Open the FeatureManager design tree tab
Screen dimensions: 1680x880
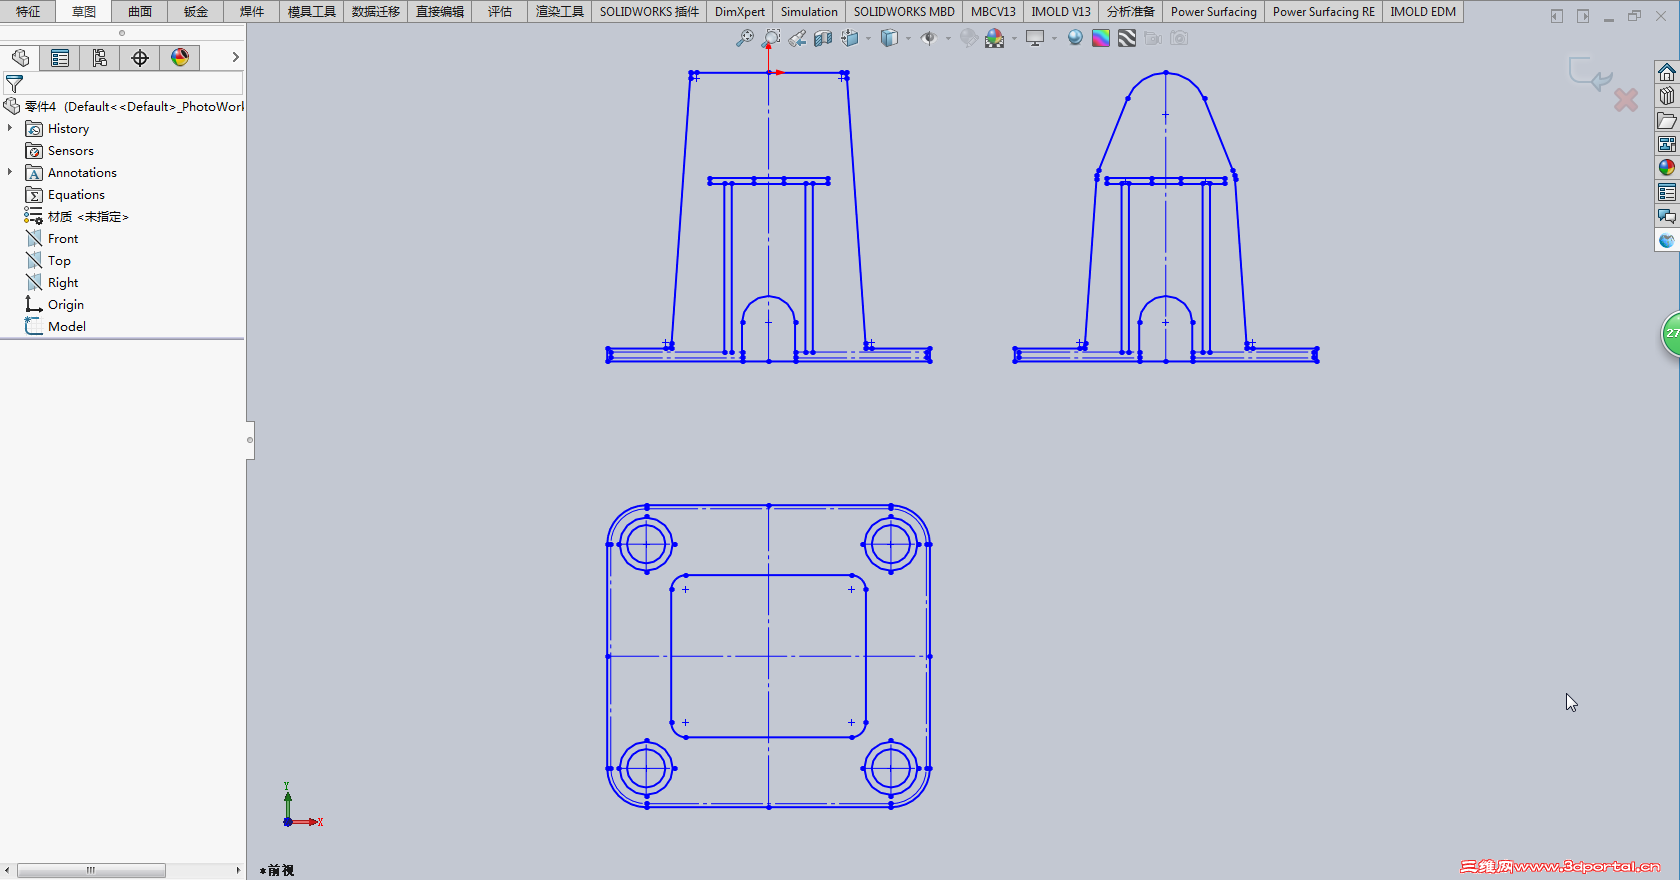click(x=20, y=58)
